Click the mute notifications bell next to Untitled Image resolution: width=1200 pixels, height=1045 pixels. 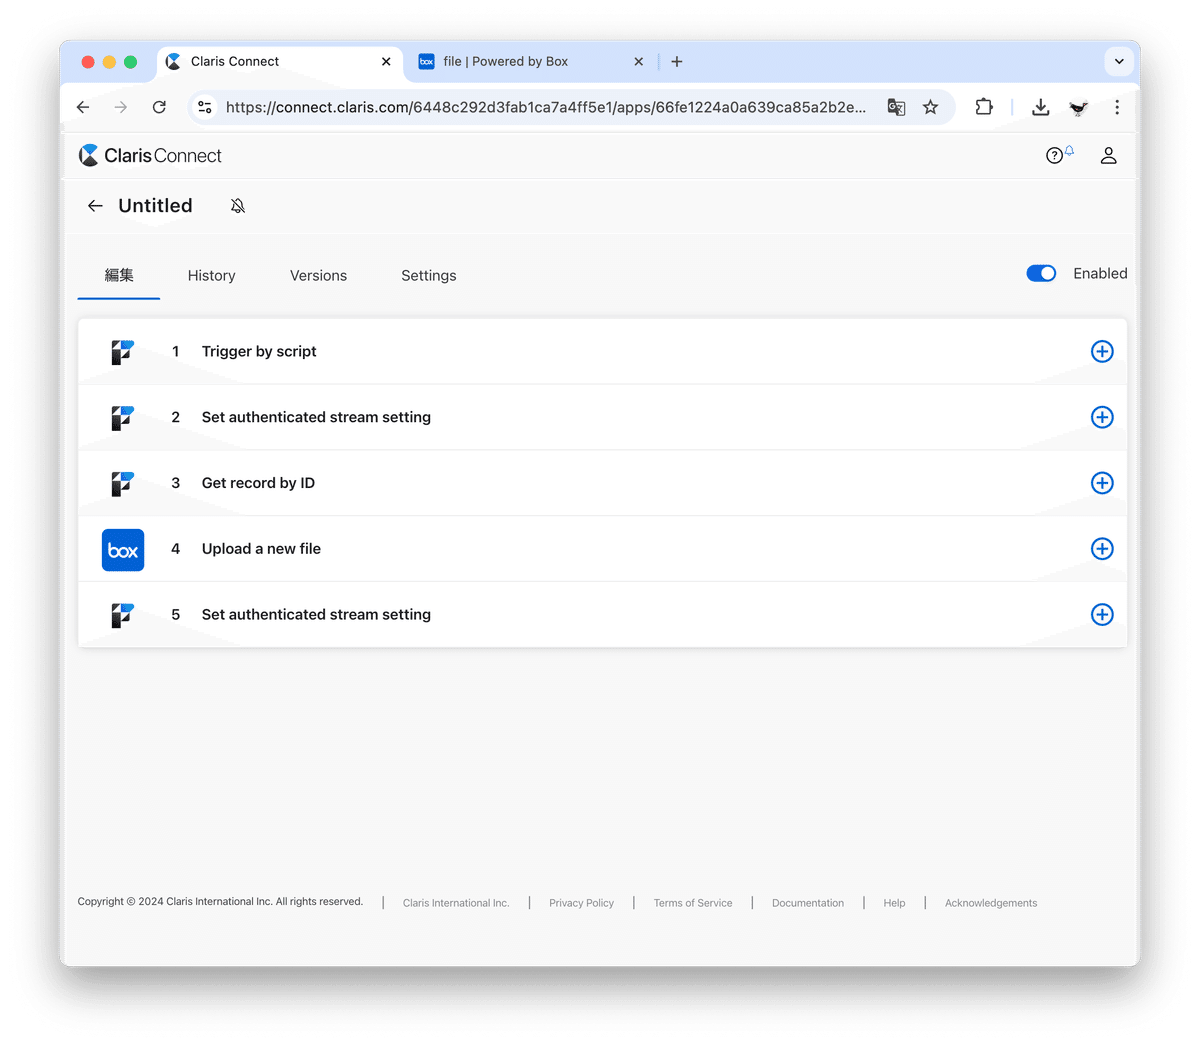tap(237, 205)
